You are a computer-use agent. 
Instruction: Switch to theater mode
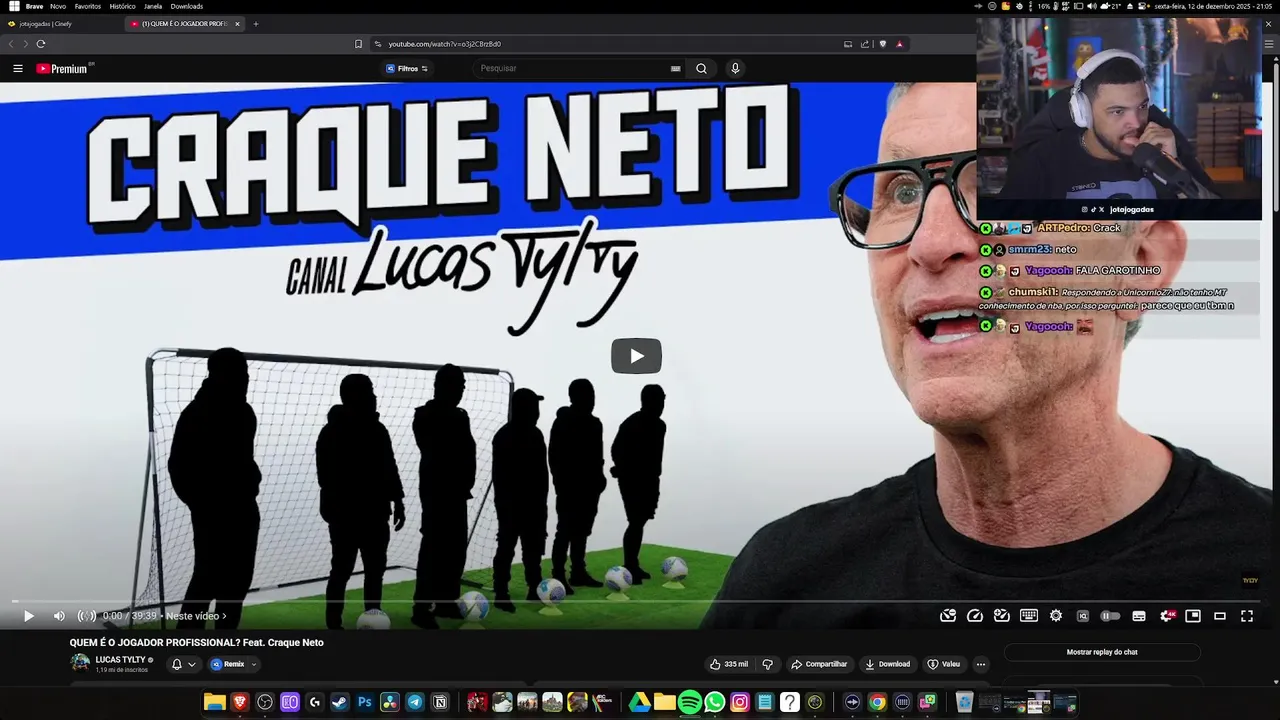(x=1220, y=616)
